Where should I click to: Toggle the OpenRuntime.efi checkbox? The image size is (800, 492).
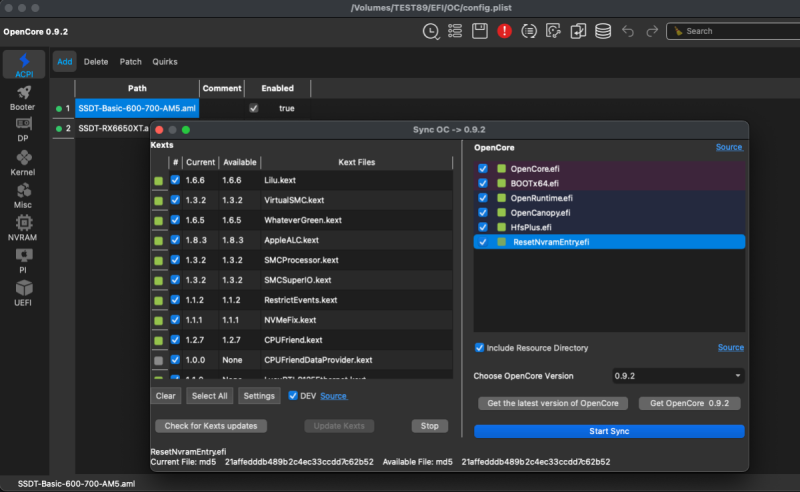point(483,198)
